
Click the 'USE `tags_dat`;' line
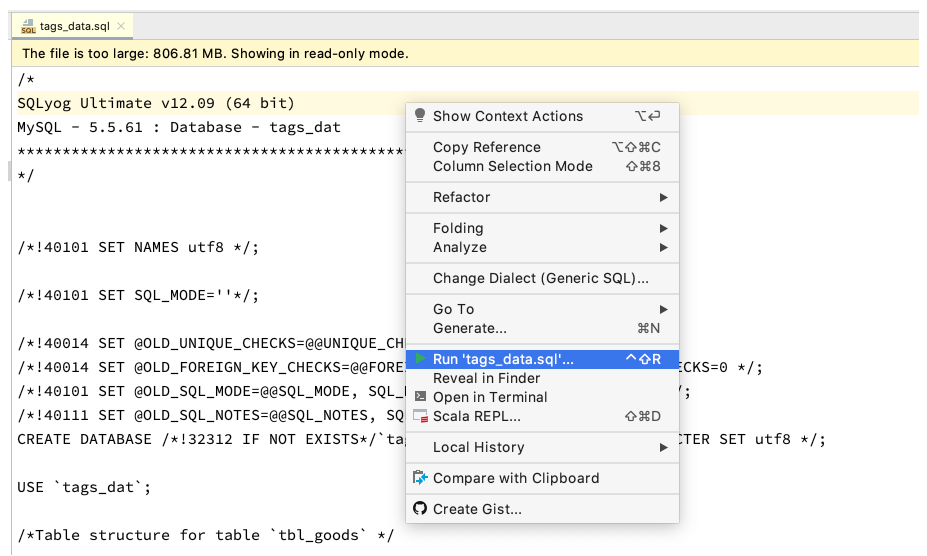tap(84, 487)
